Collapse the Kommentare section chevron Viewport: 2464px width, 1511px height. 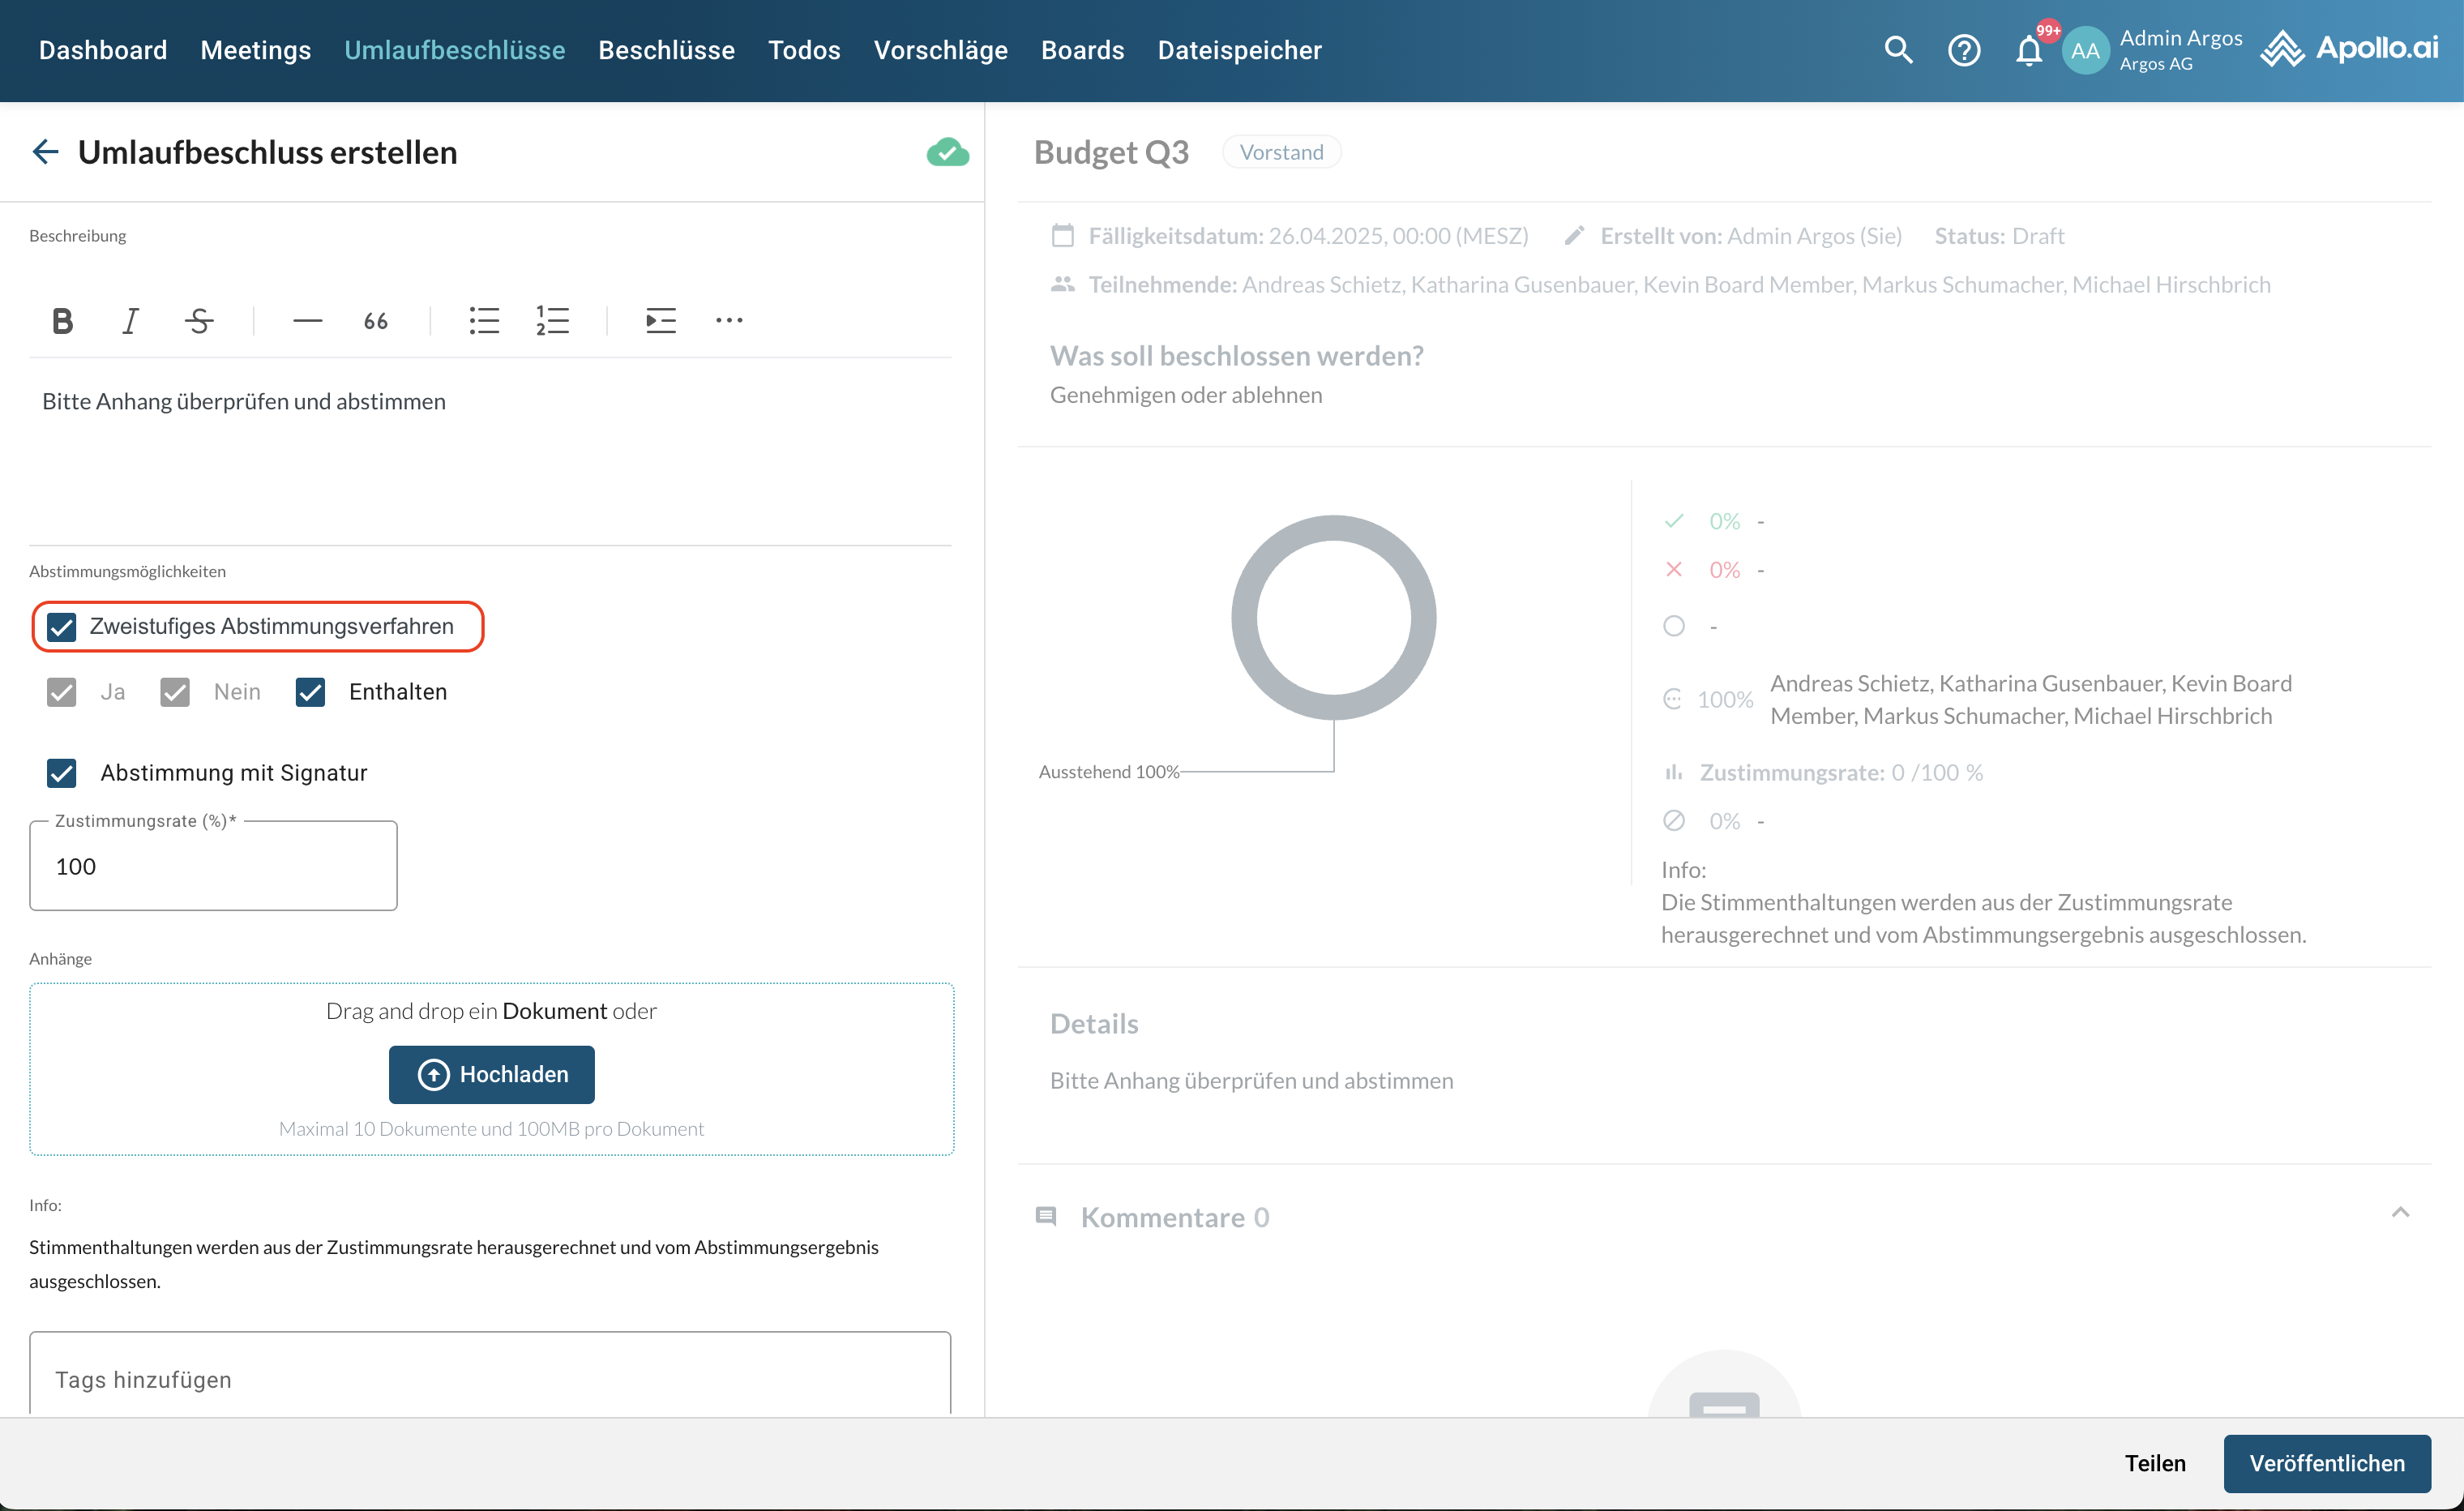2400,1213
